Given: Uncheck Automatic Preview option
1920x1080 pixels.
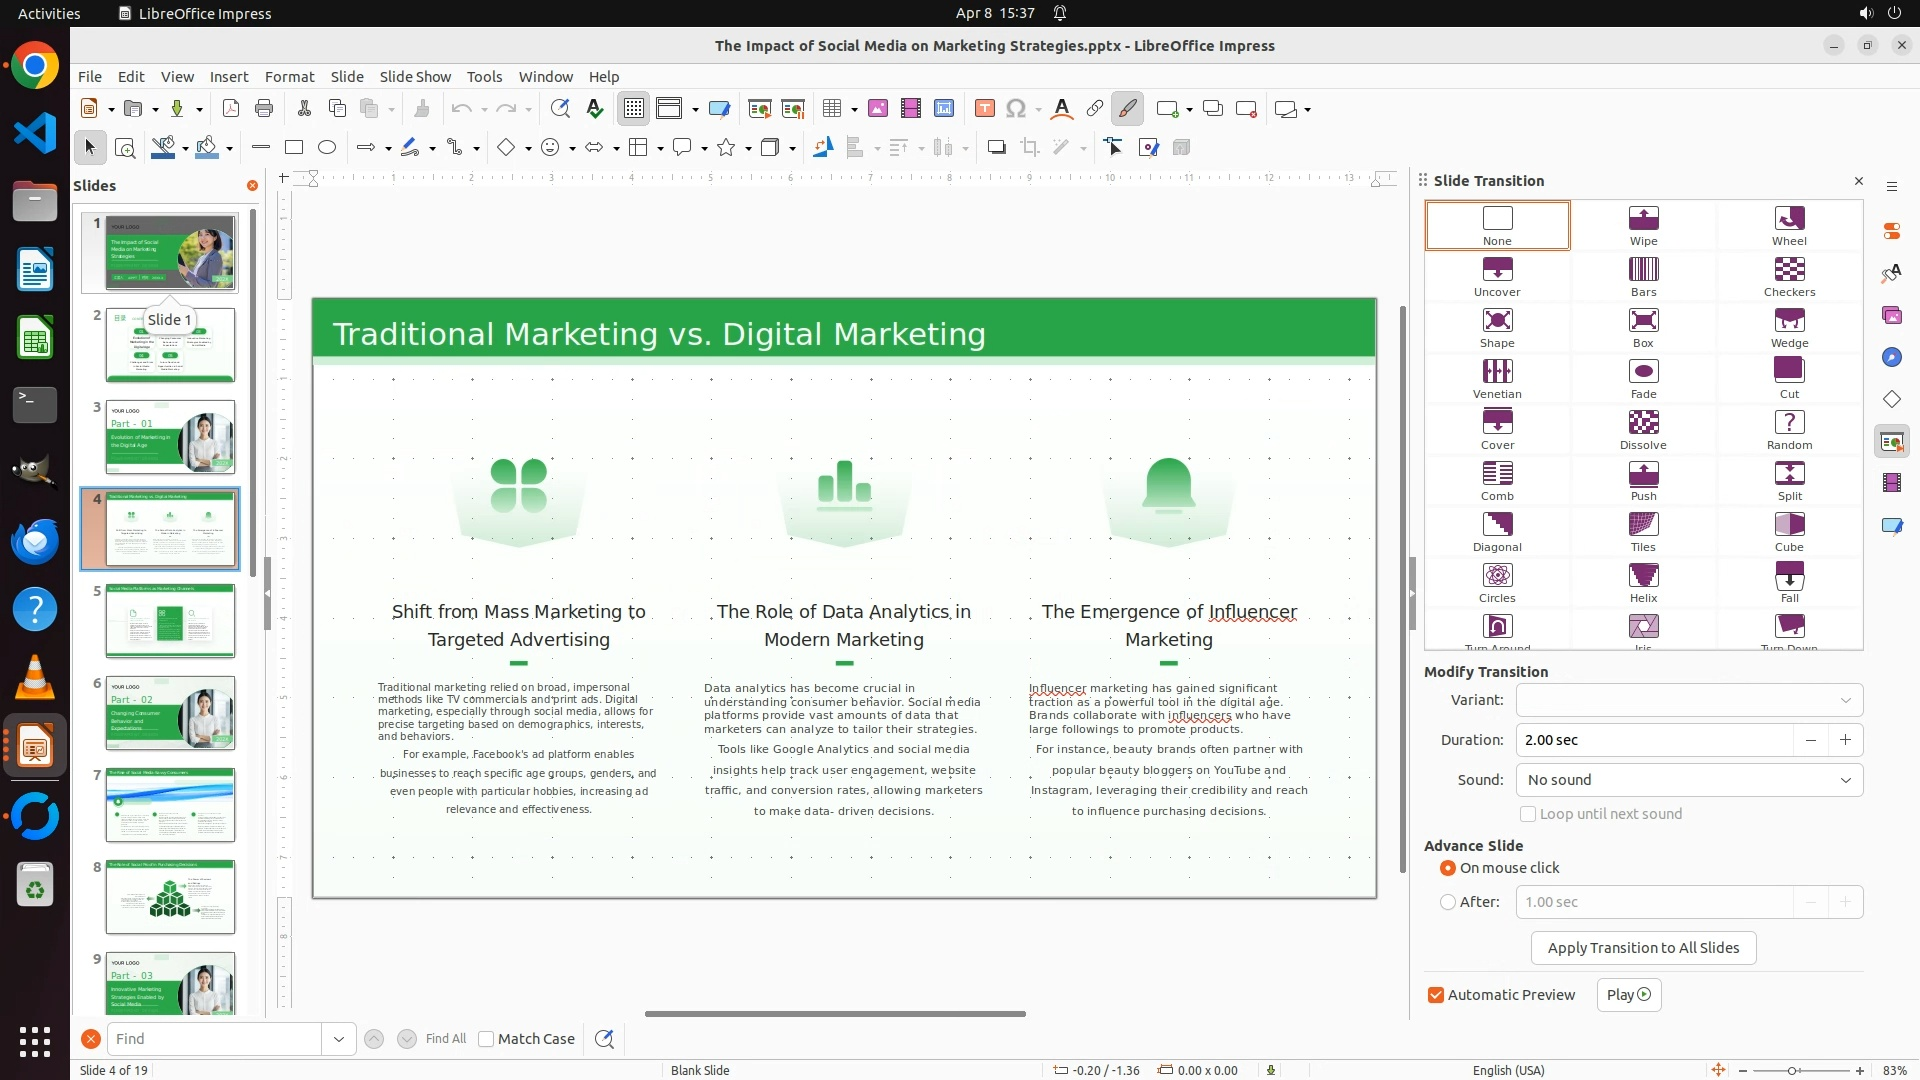Looking at the screenshot, I should point(1436,995).
